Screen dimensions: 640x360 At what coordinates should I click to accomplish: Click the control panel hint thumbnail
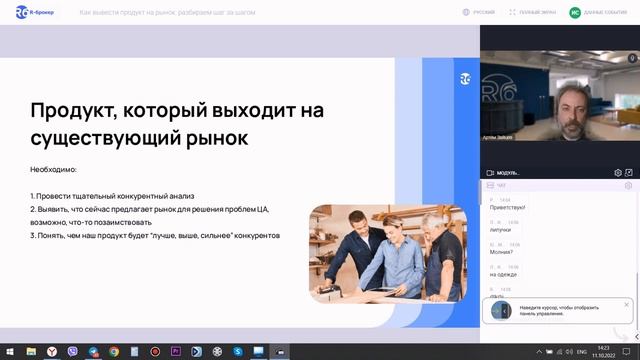(x=501, y=311)
